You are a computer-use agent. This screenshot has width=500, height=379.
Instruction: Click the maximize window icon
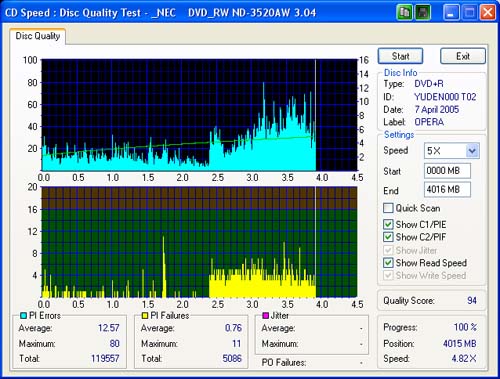pos(469,13)
